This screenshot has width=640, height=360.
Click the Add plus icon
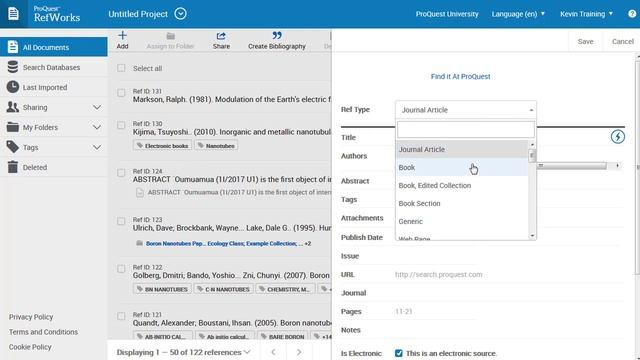(x=122, y=36)
